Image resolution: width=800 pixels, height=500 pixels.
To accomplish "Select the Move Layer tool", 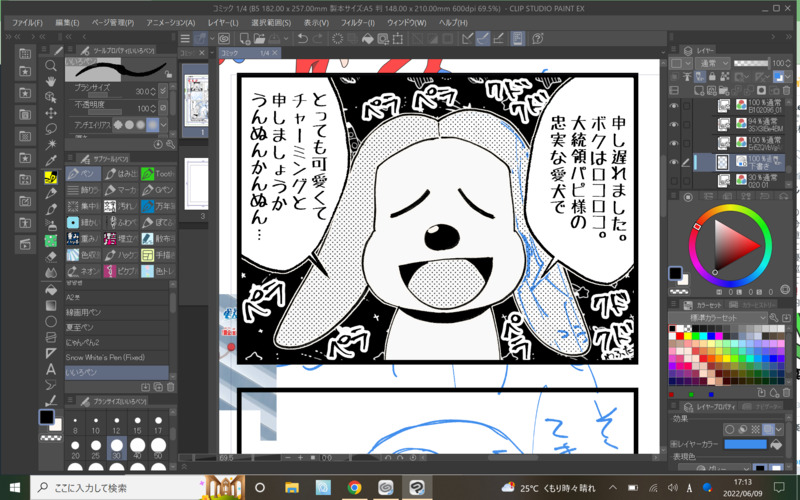I will click(51, 113).
